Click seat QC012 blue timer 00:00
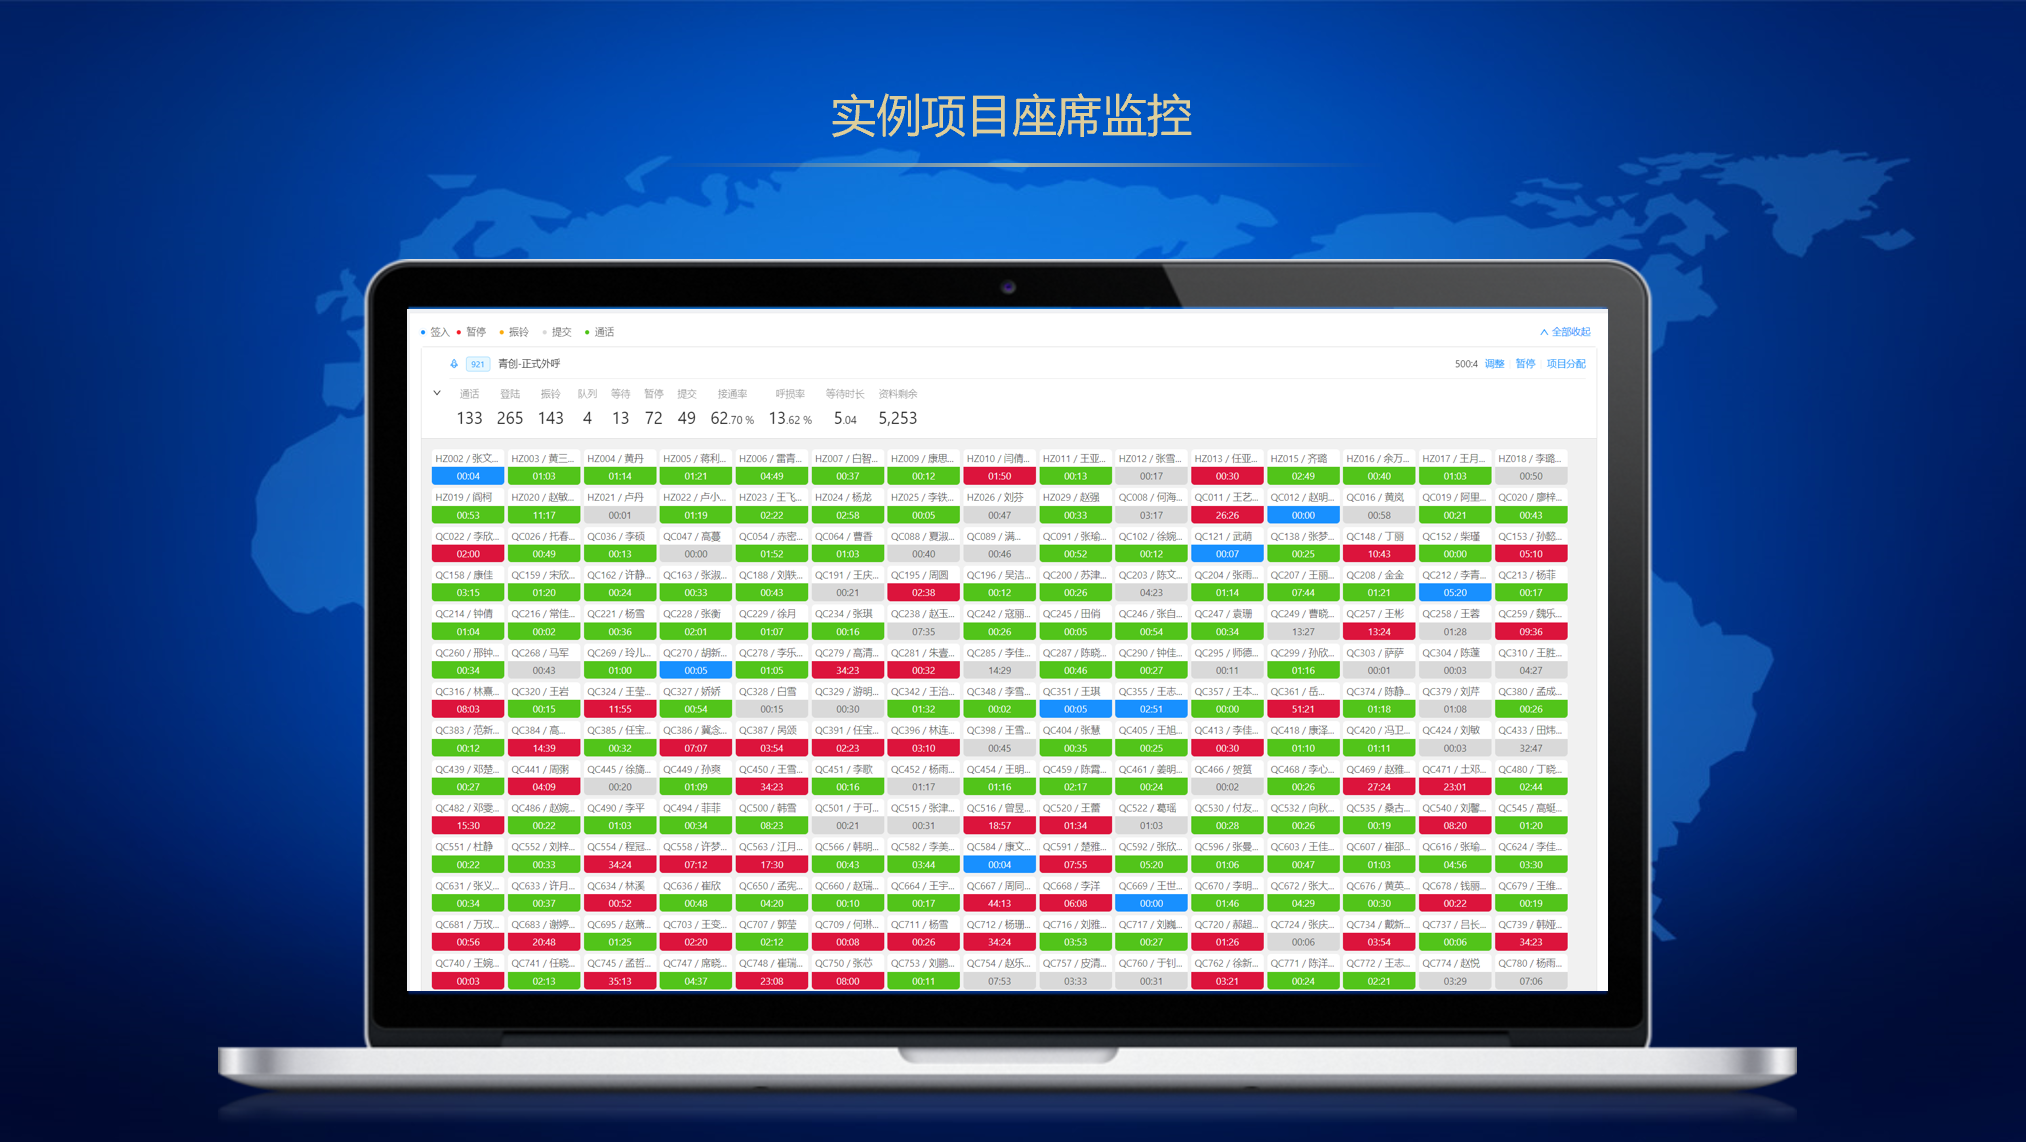 [x=1303, y=516]
